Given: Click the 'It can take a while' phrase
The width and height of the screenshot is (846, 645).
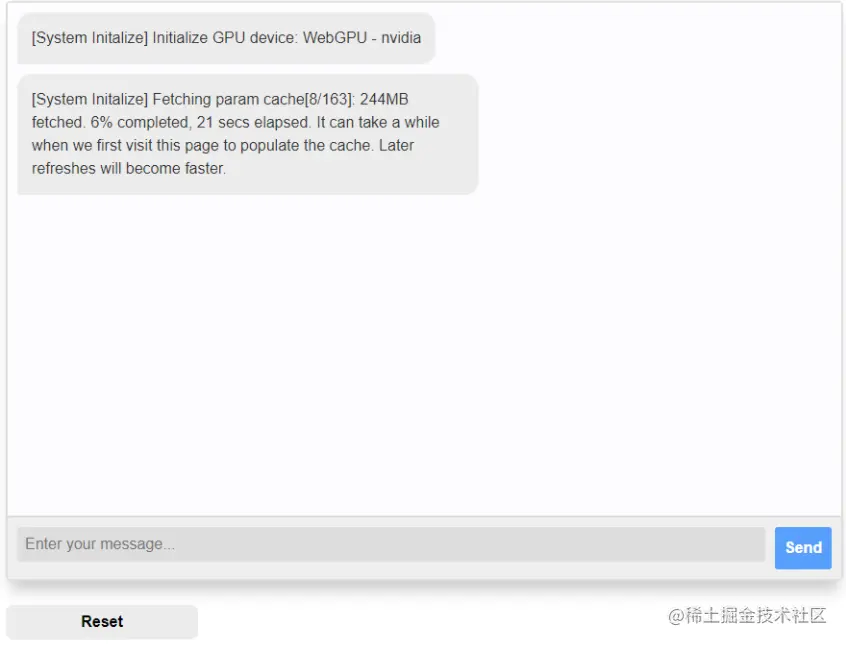Looking at the screenshot, I should click(378, 123).
